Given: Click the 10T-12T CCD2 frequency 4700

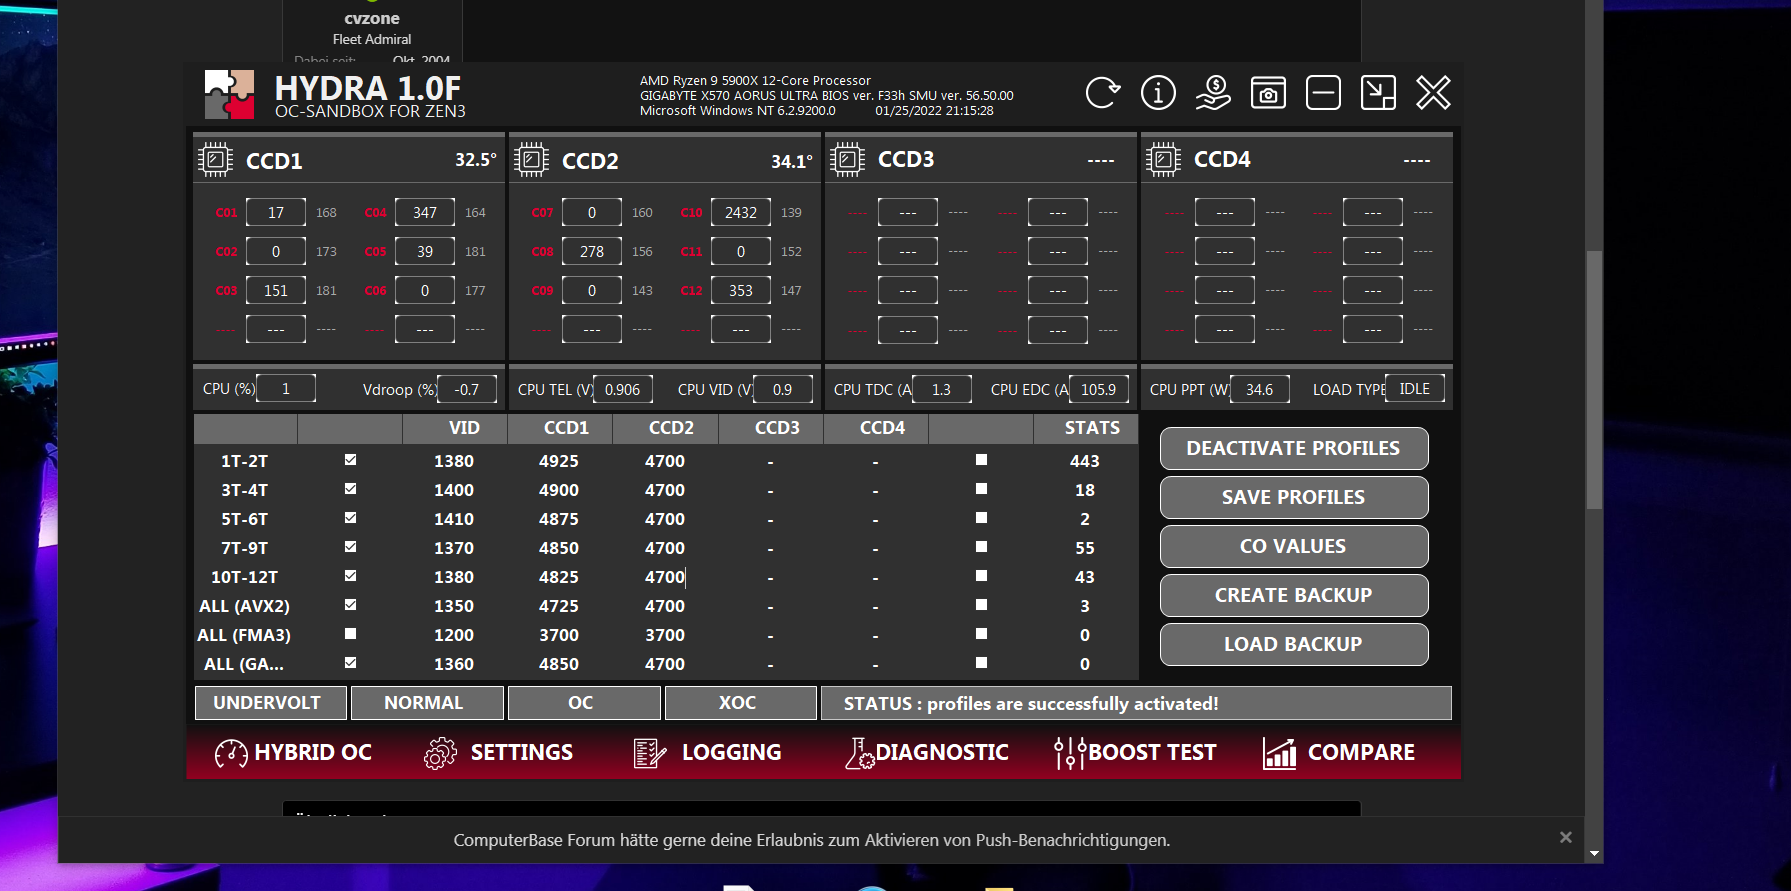Looking at the screenshot, I should pyautogui.click(x=665, y=577).
